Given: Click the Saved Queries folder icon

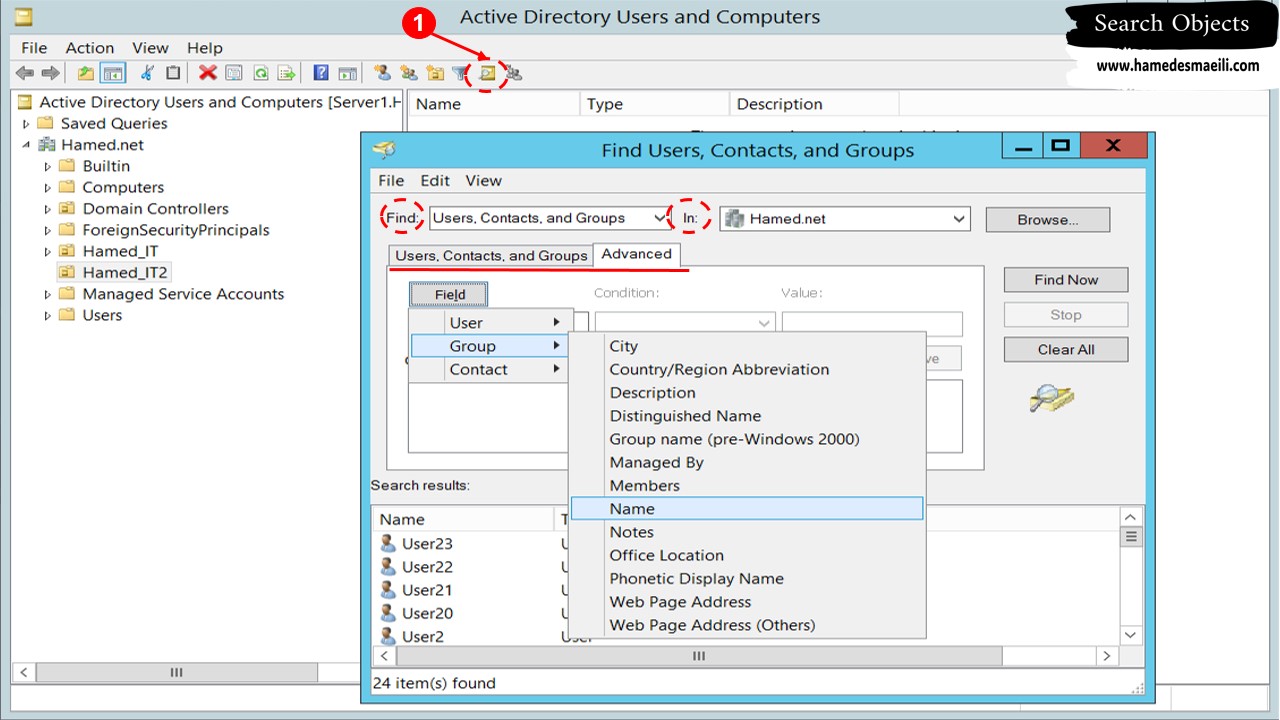Looking at the screenshot, I should 45,123.
